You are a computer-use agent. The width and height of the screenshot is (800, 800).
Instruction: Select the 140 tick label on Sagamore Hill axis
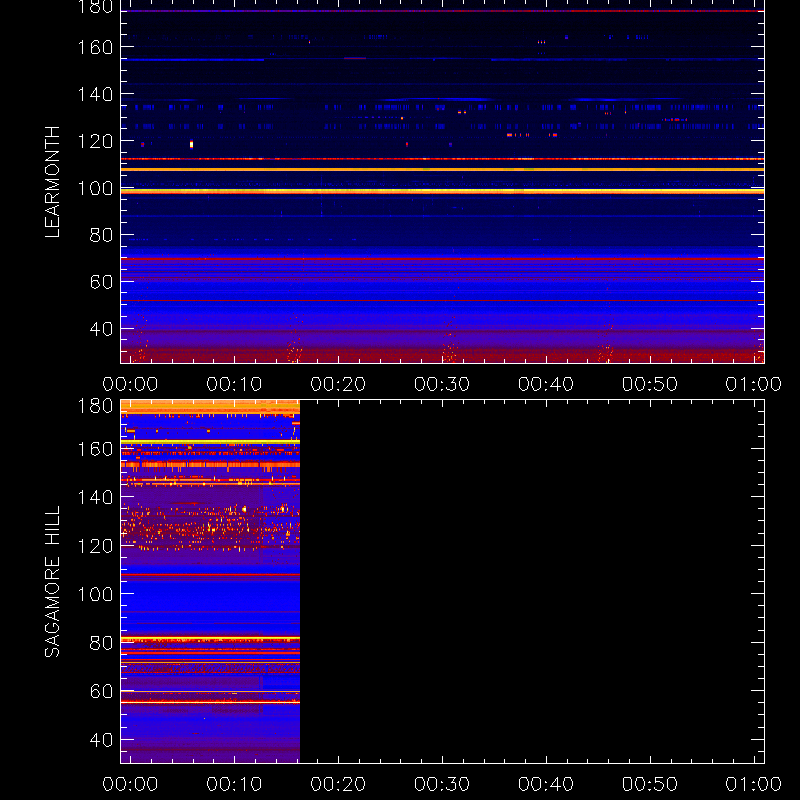coord(95,497)
